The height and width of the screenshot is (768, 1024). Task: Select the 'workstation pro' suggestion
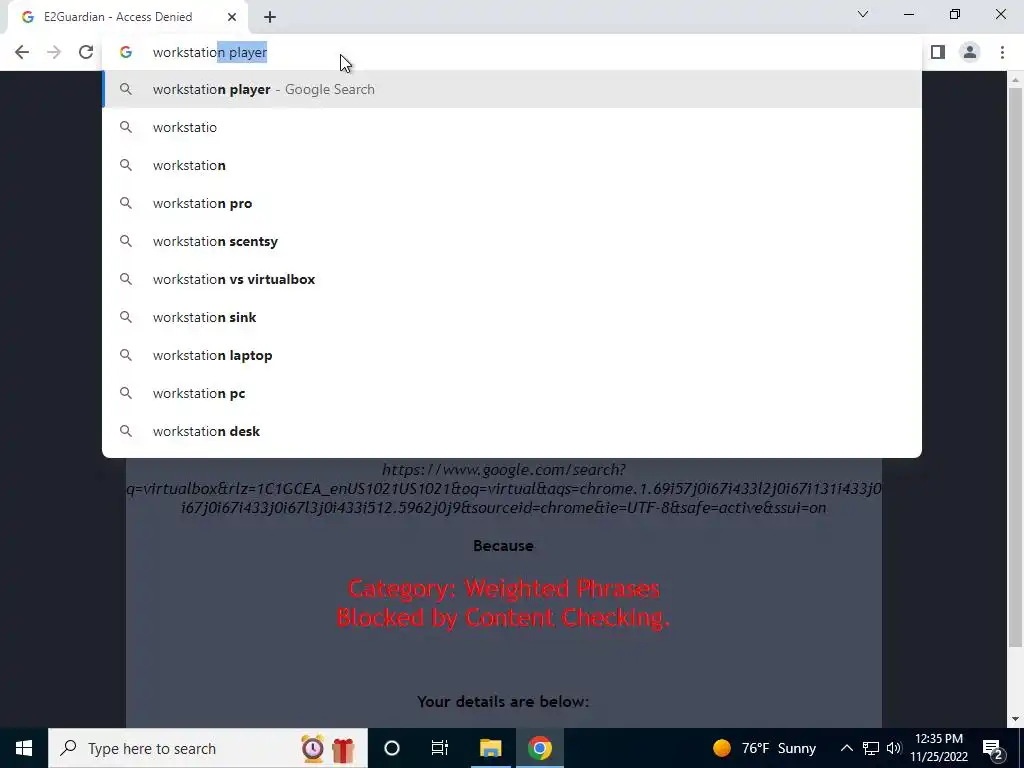[x=512, y=203]
